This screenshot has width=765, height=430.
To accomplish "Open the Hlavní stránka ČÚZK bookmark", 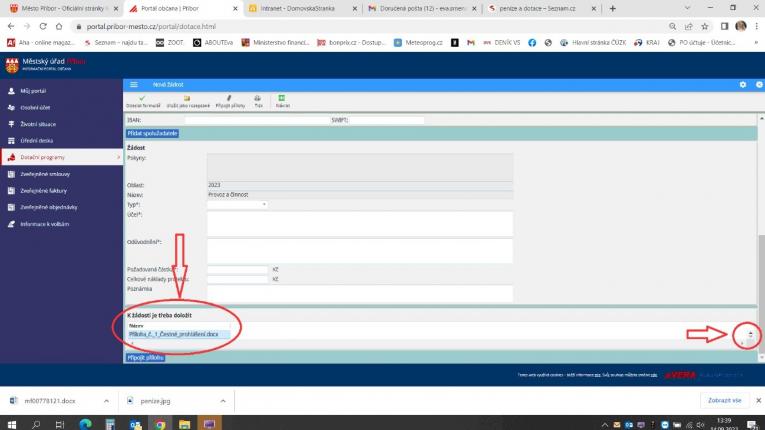I will pos(593,43).
